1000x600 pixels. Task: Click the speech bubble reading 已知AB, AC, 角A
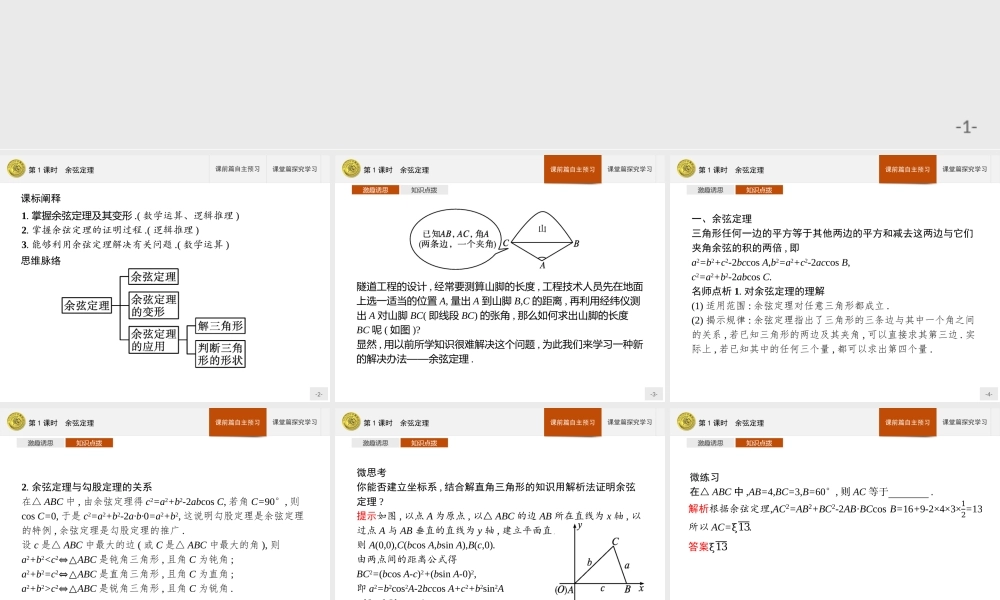454,238
